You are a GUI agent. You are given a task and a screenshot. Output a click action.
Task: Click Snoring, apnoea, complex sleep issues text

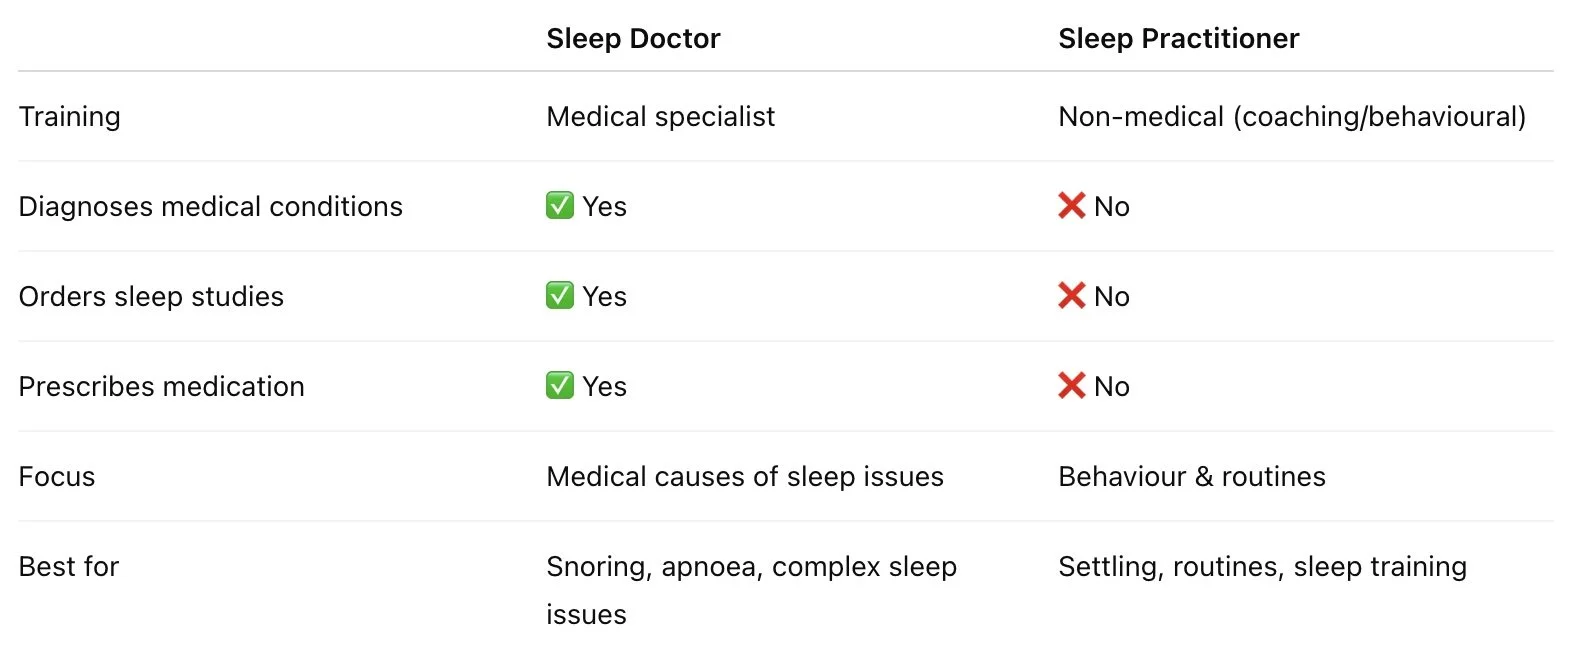[x=750, y=568]
